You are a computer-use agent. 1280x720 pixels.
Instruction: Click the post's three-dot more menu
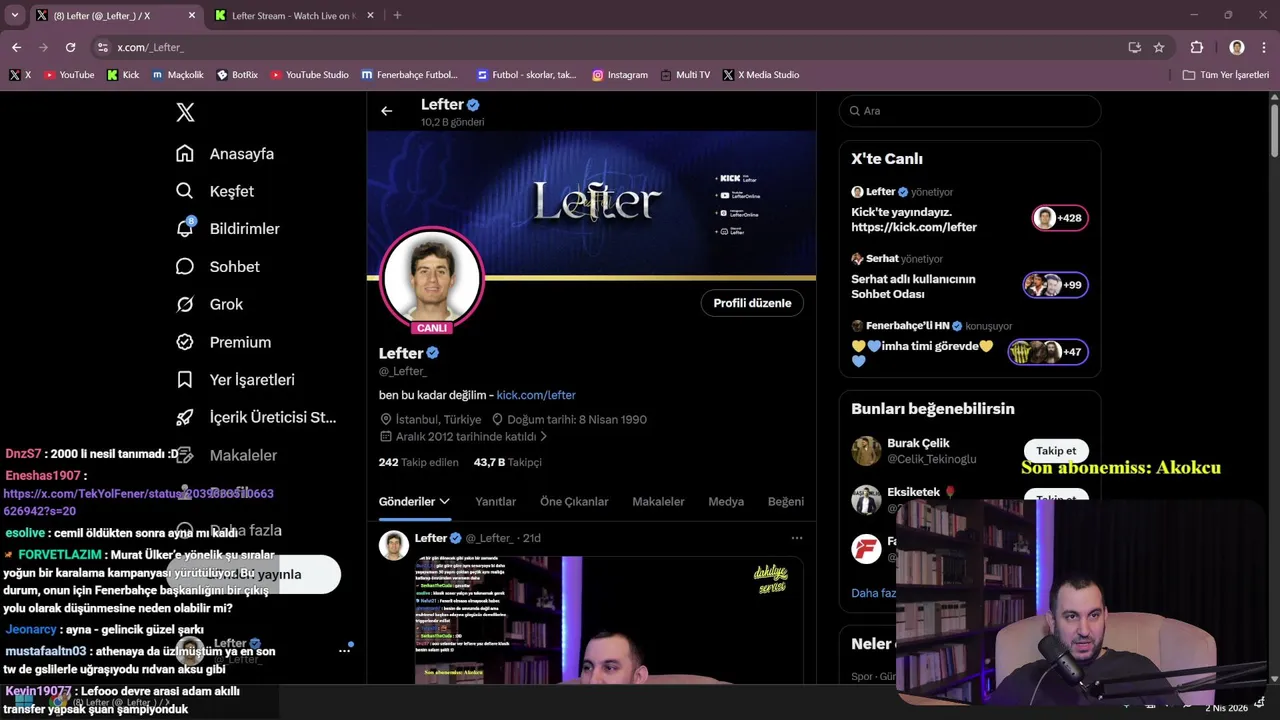tap(797, 538)
